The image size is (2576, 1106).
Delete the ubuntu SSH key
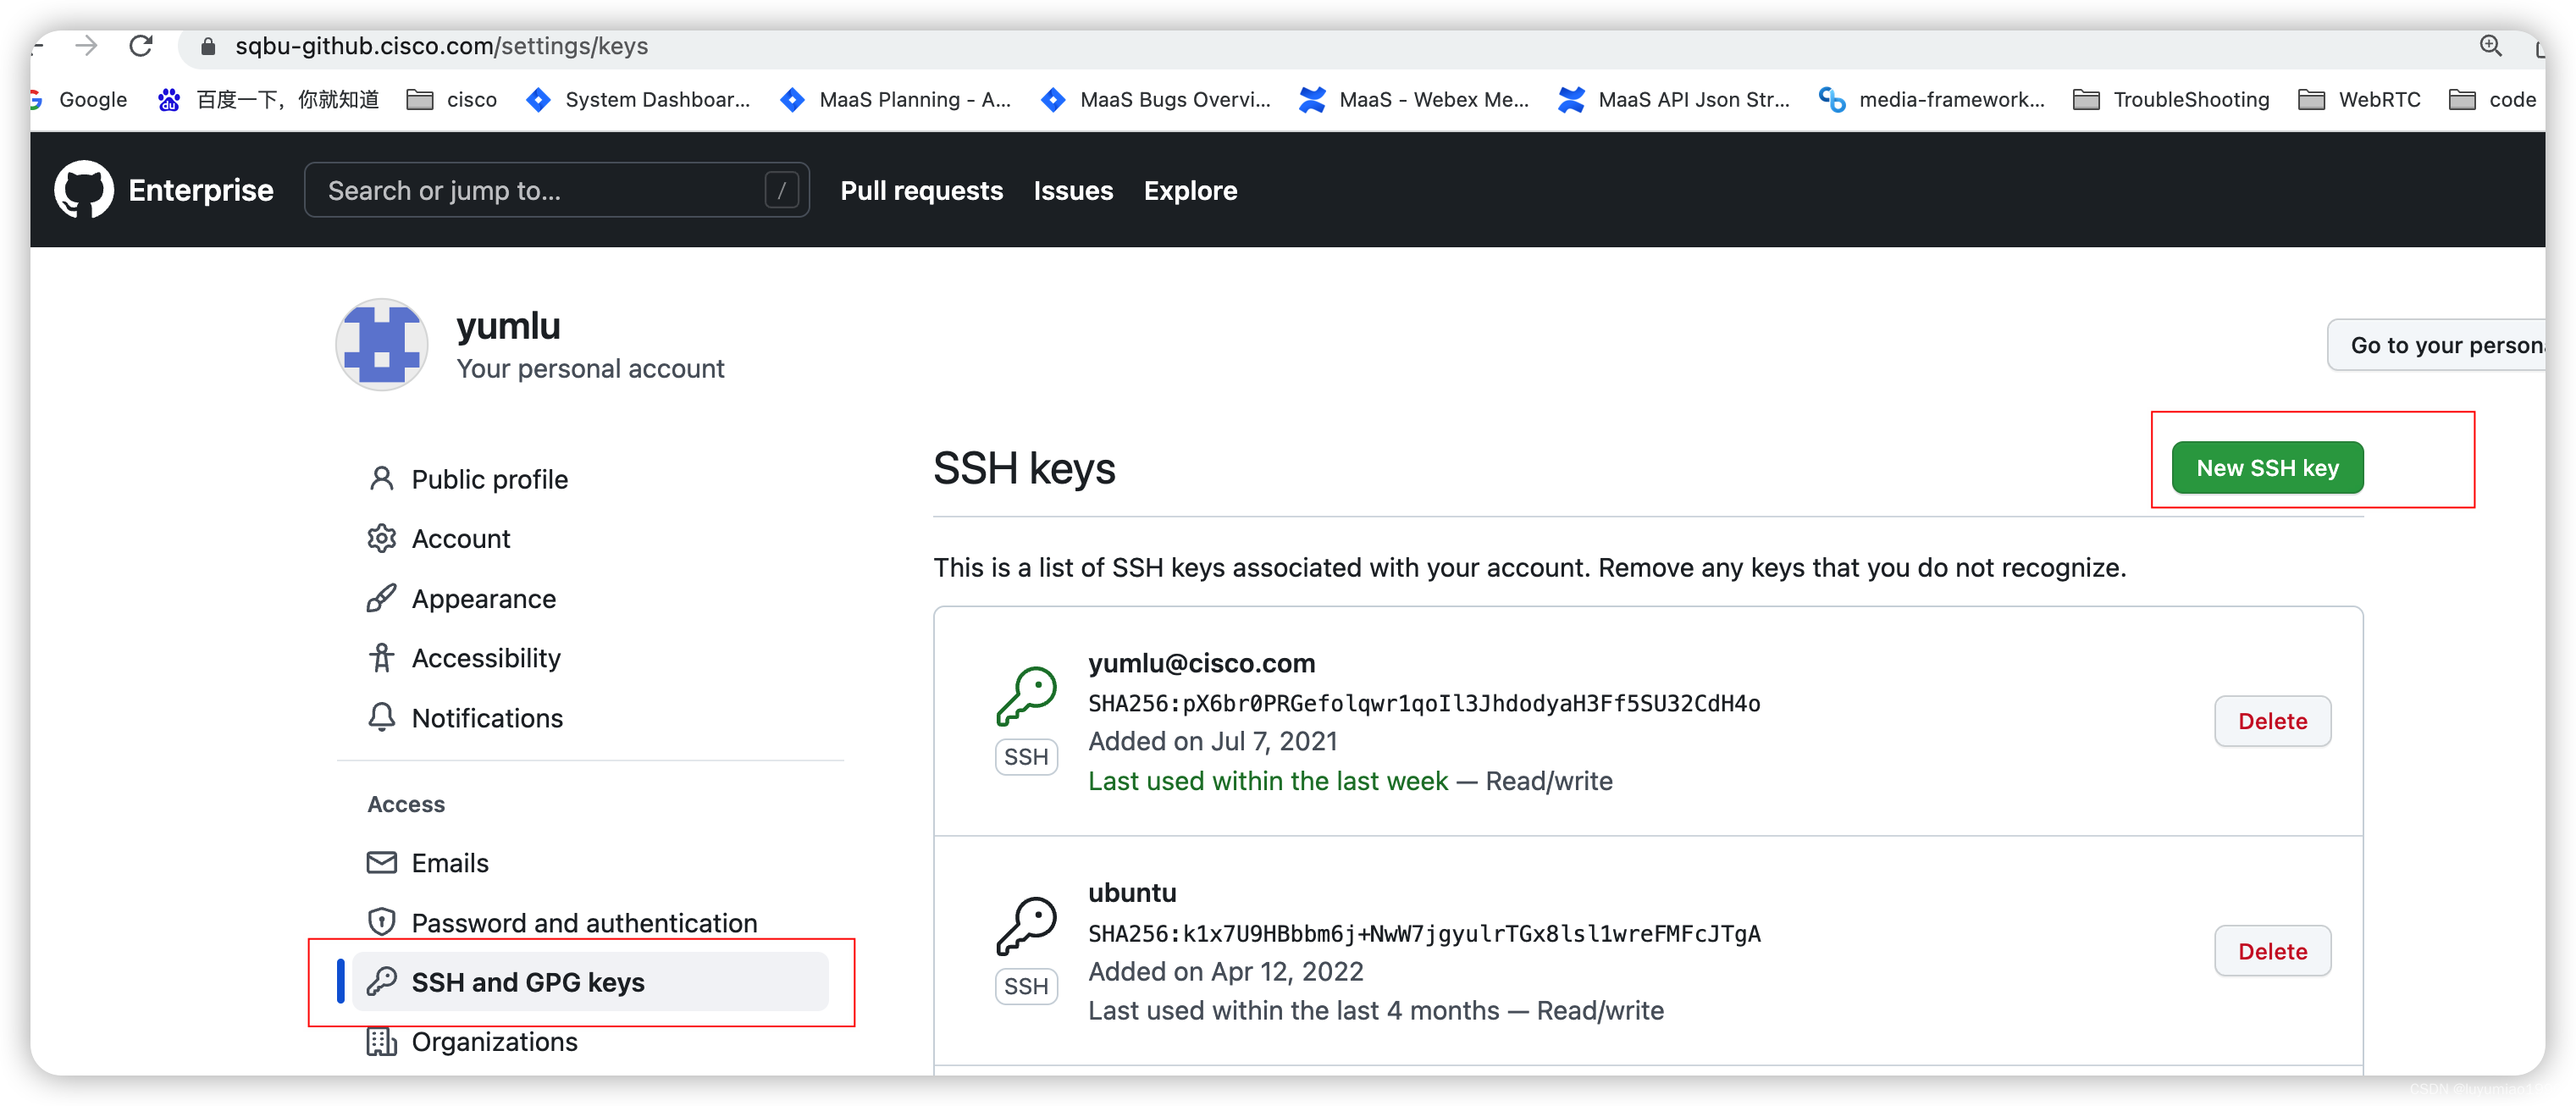pyautogui.click(x=2272, y=950)
